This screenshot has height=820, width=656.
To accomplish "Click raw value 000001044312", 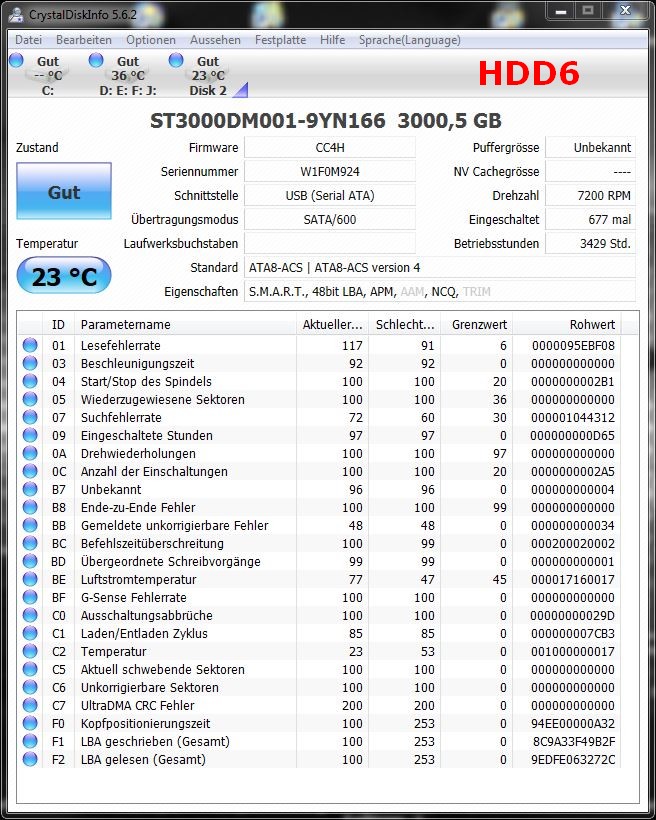I will (x=573, y=418).
